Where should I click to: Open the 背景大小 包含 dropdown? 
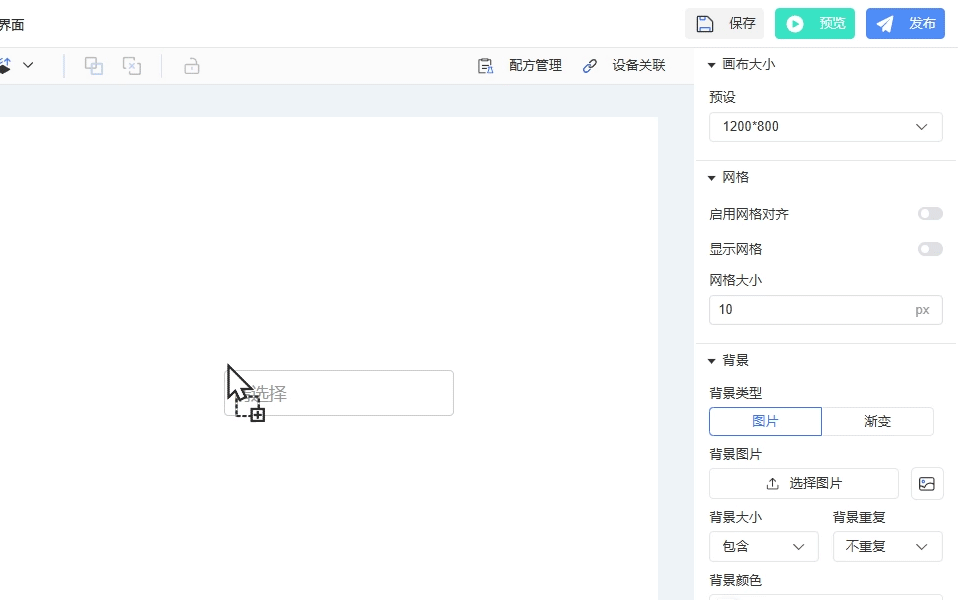tap(763, 547)
